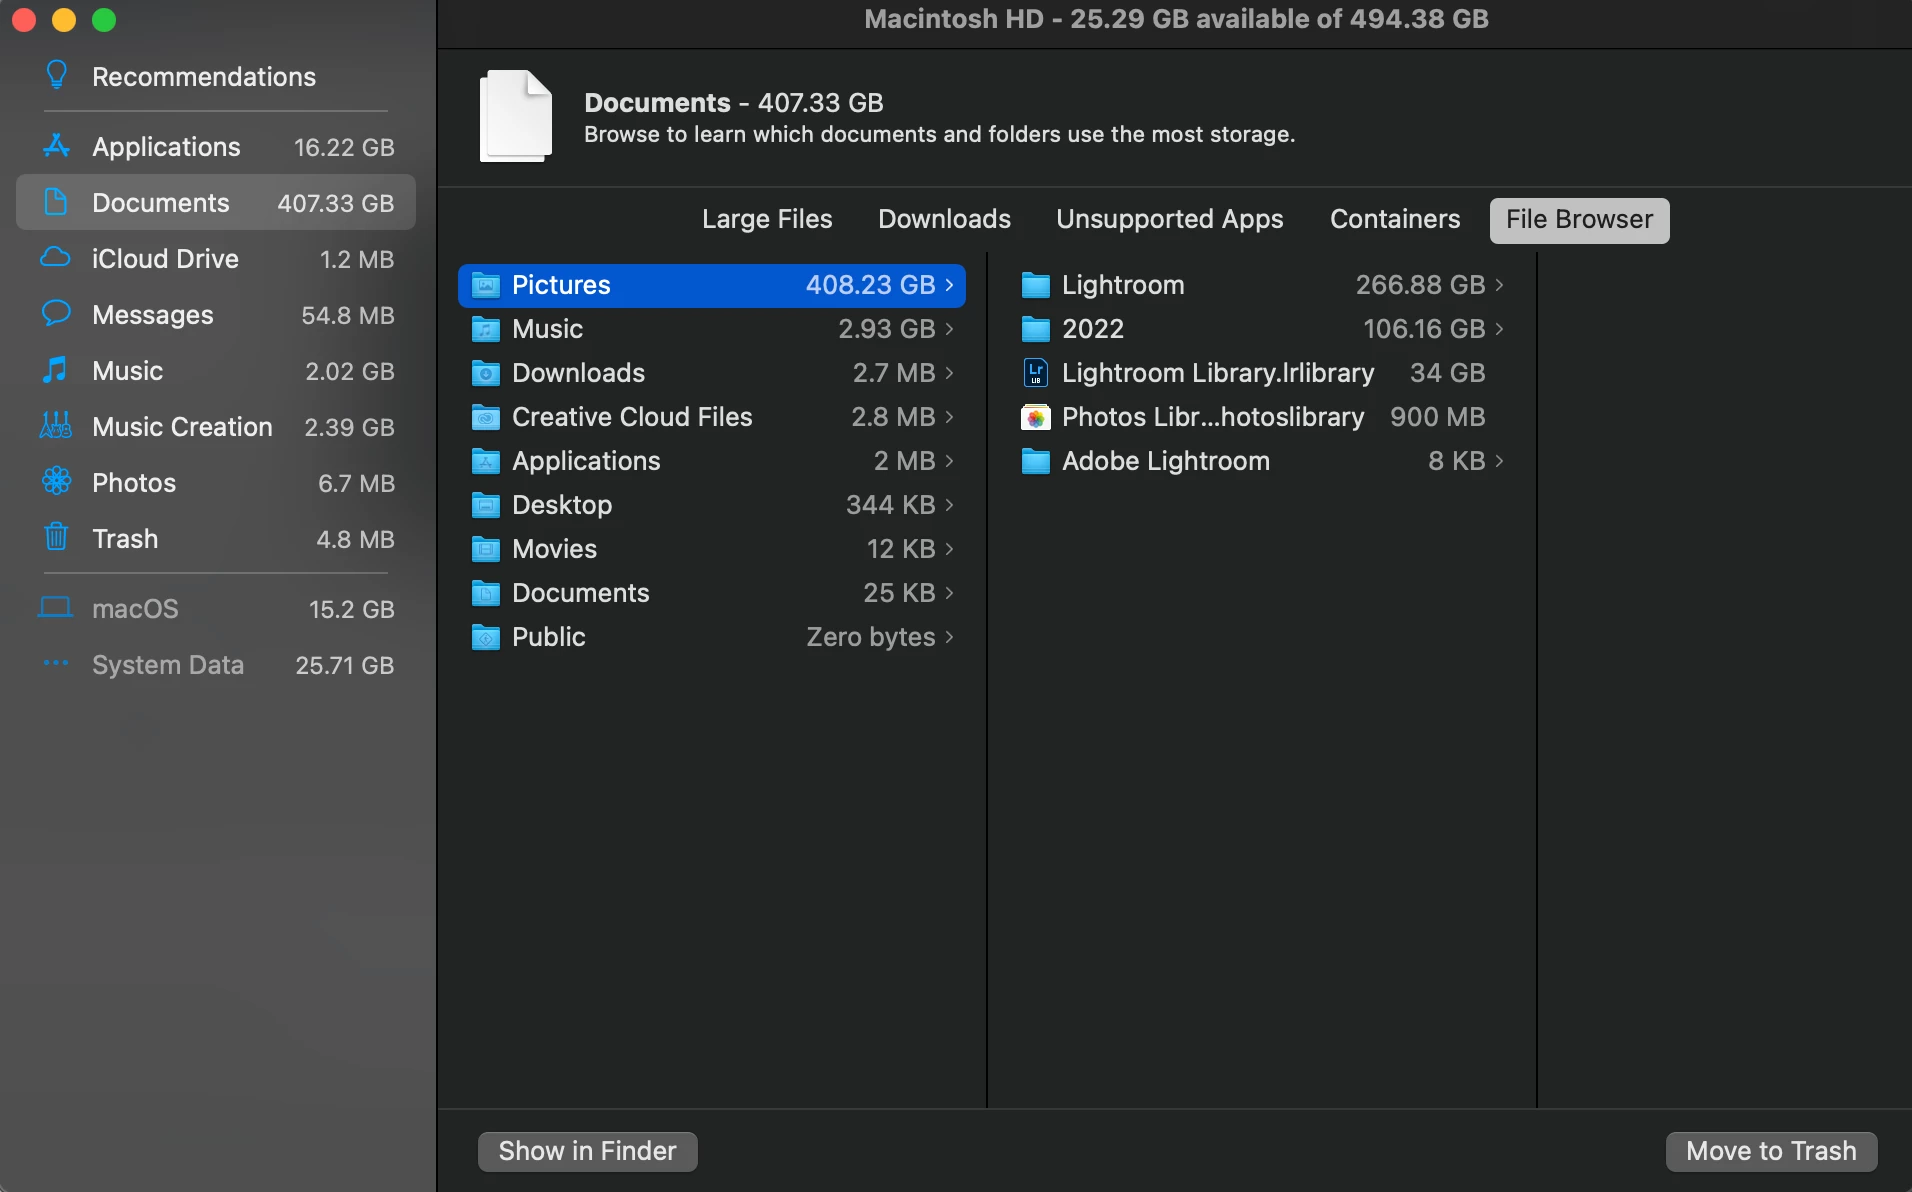Click the Documents folder icon in file browser
This screenshot has width=1912, height=1192.
point(486,593)
